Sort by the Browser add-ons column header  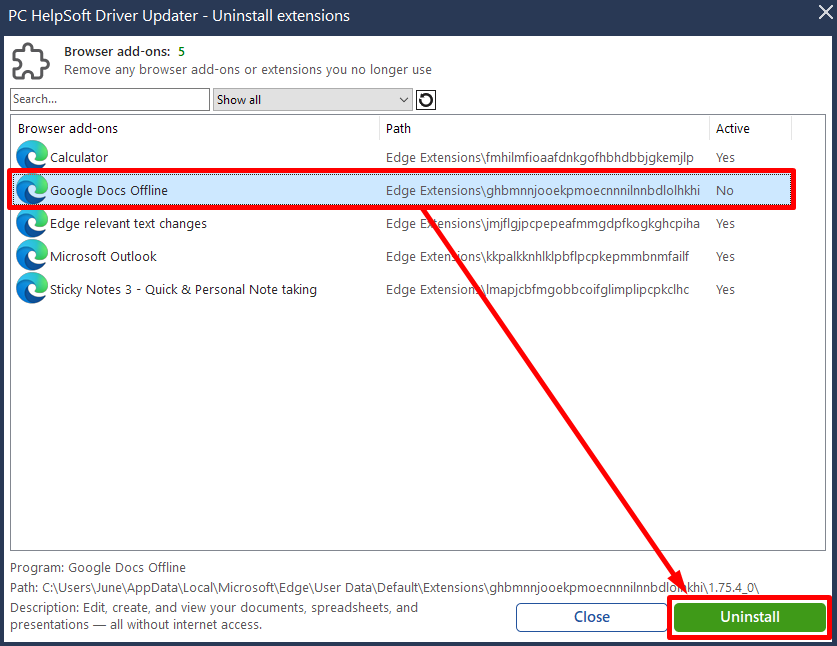click(68, 129)
